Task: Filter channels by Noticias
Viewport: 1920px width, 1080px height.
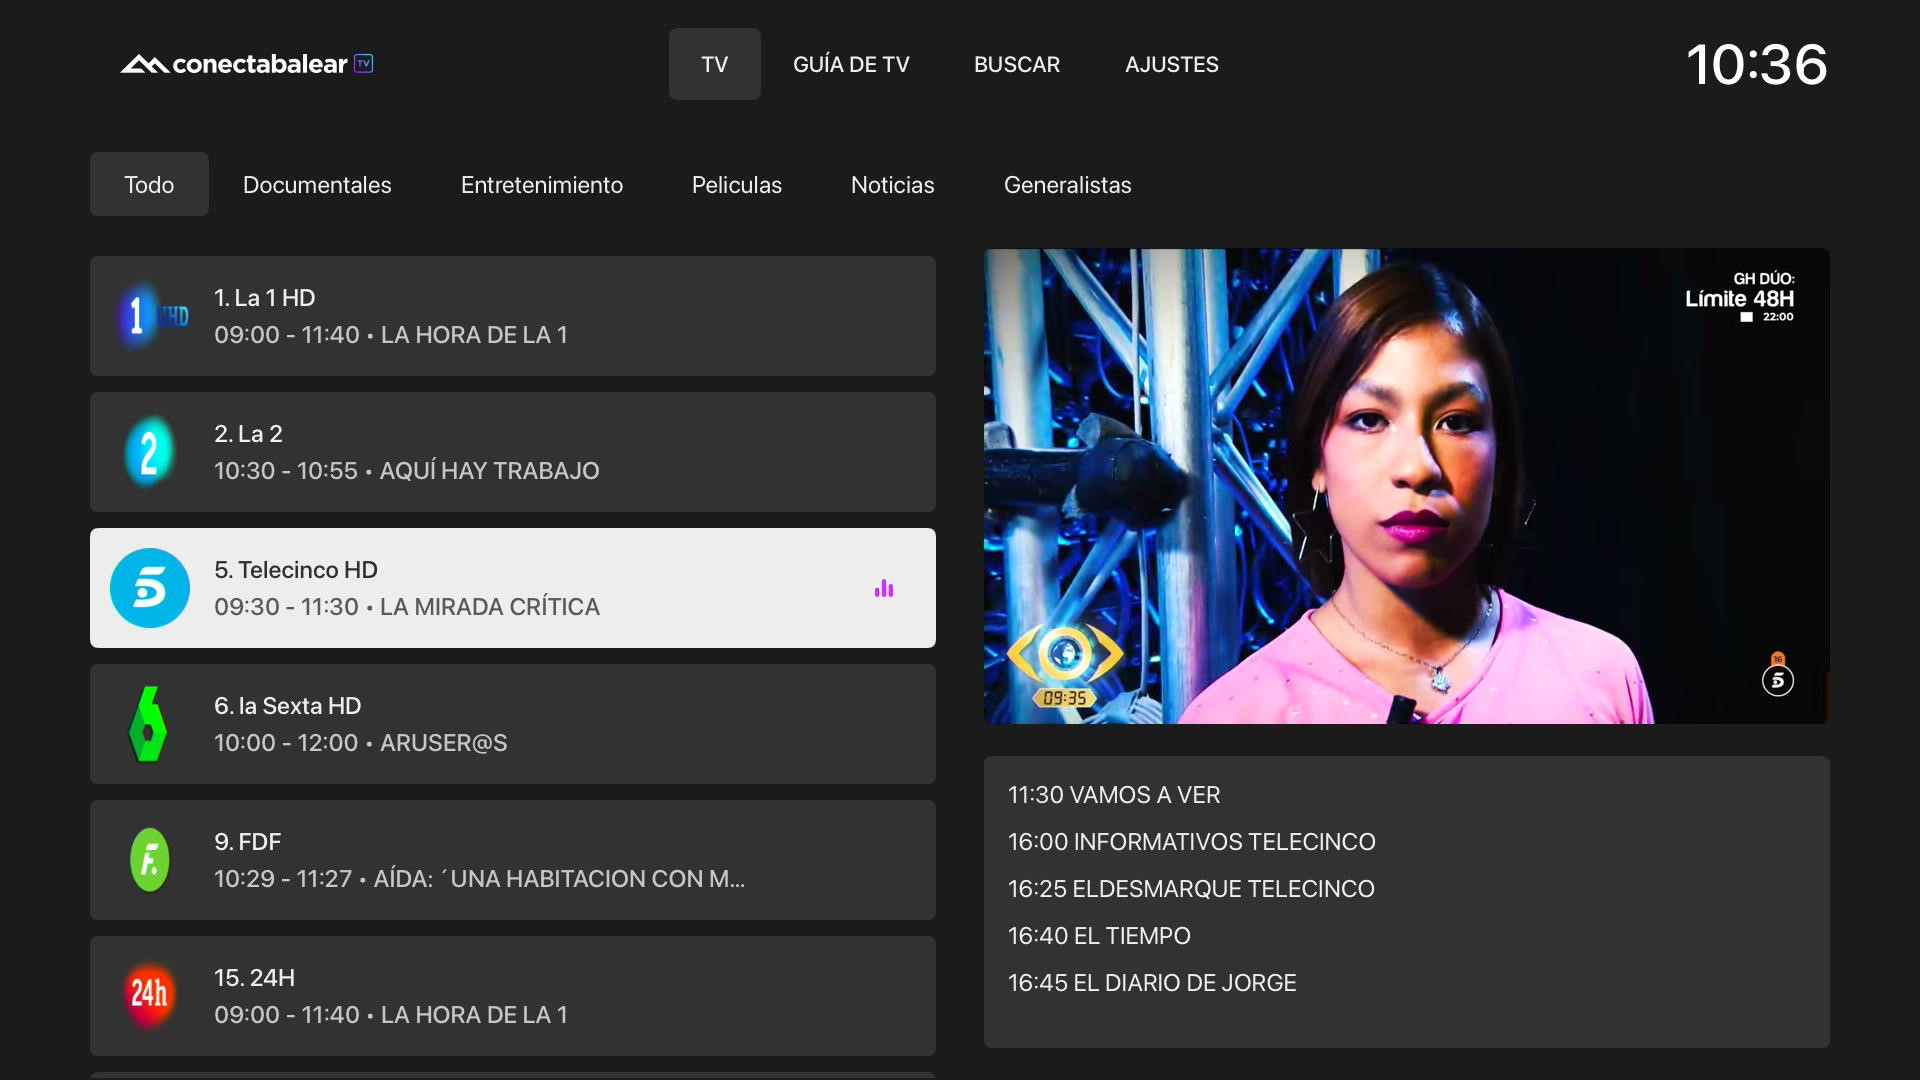Action: pyautogui.click(x=893, y=185)
